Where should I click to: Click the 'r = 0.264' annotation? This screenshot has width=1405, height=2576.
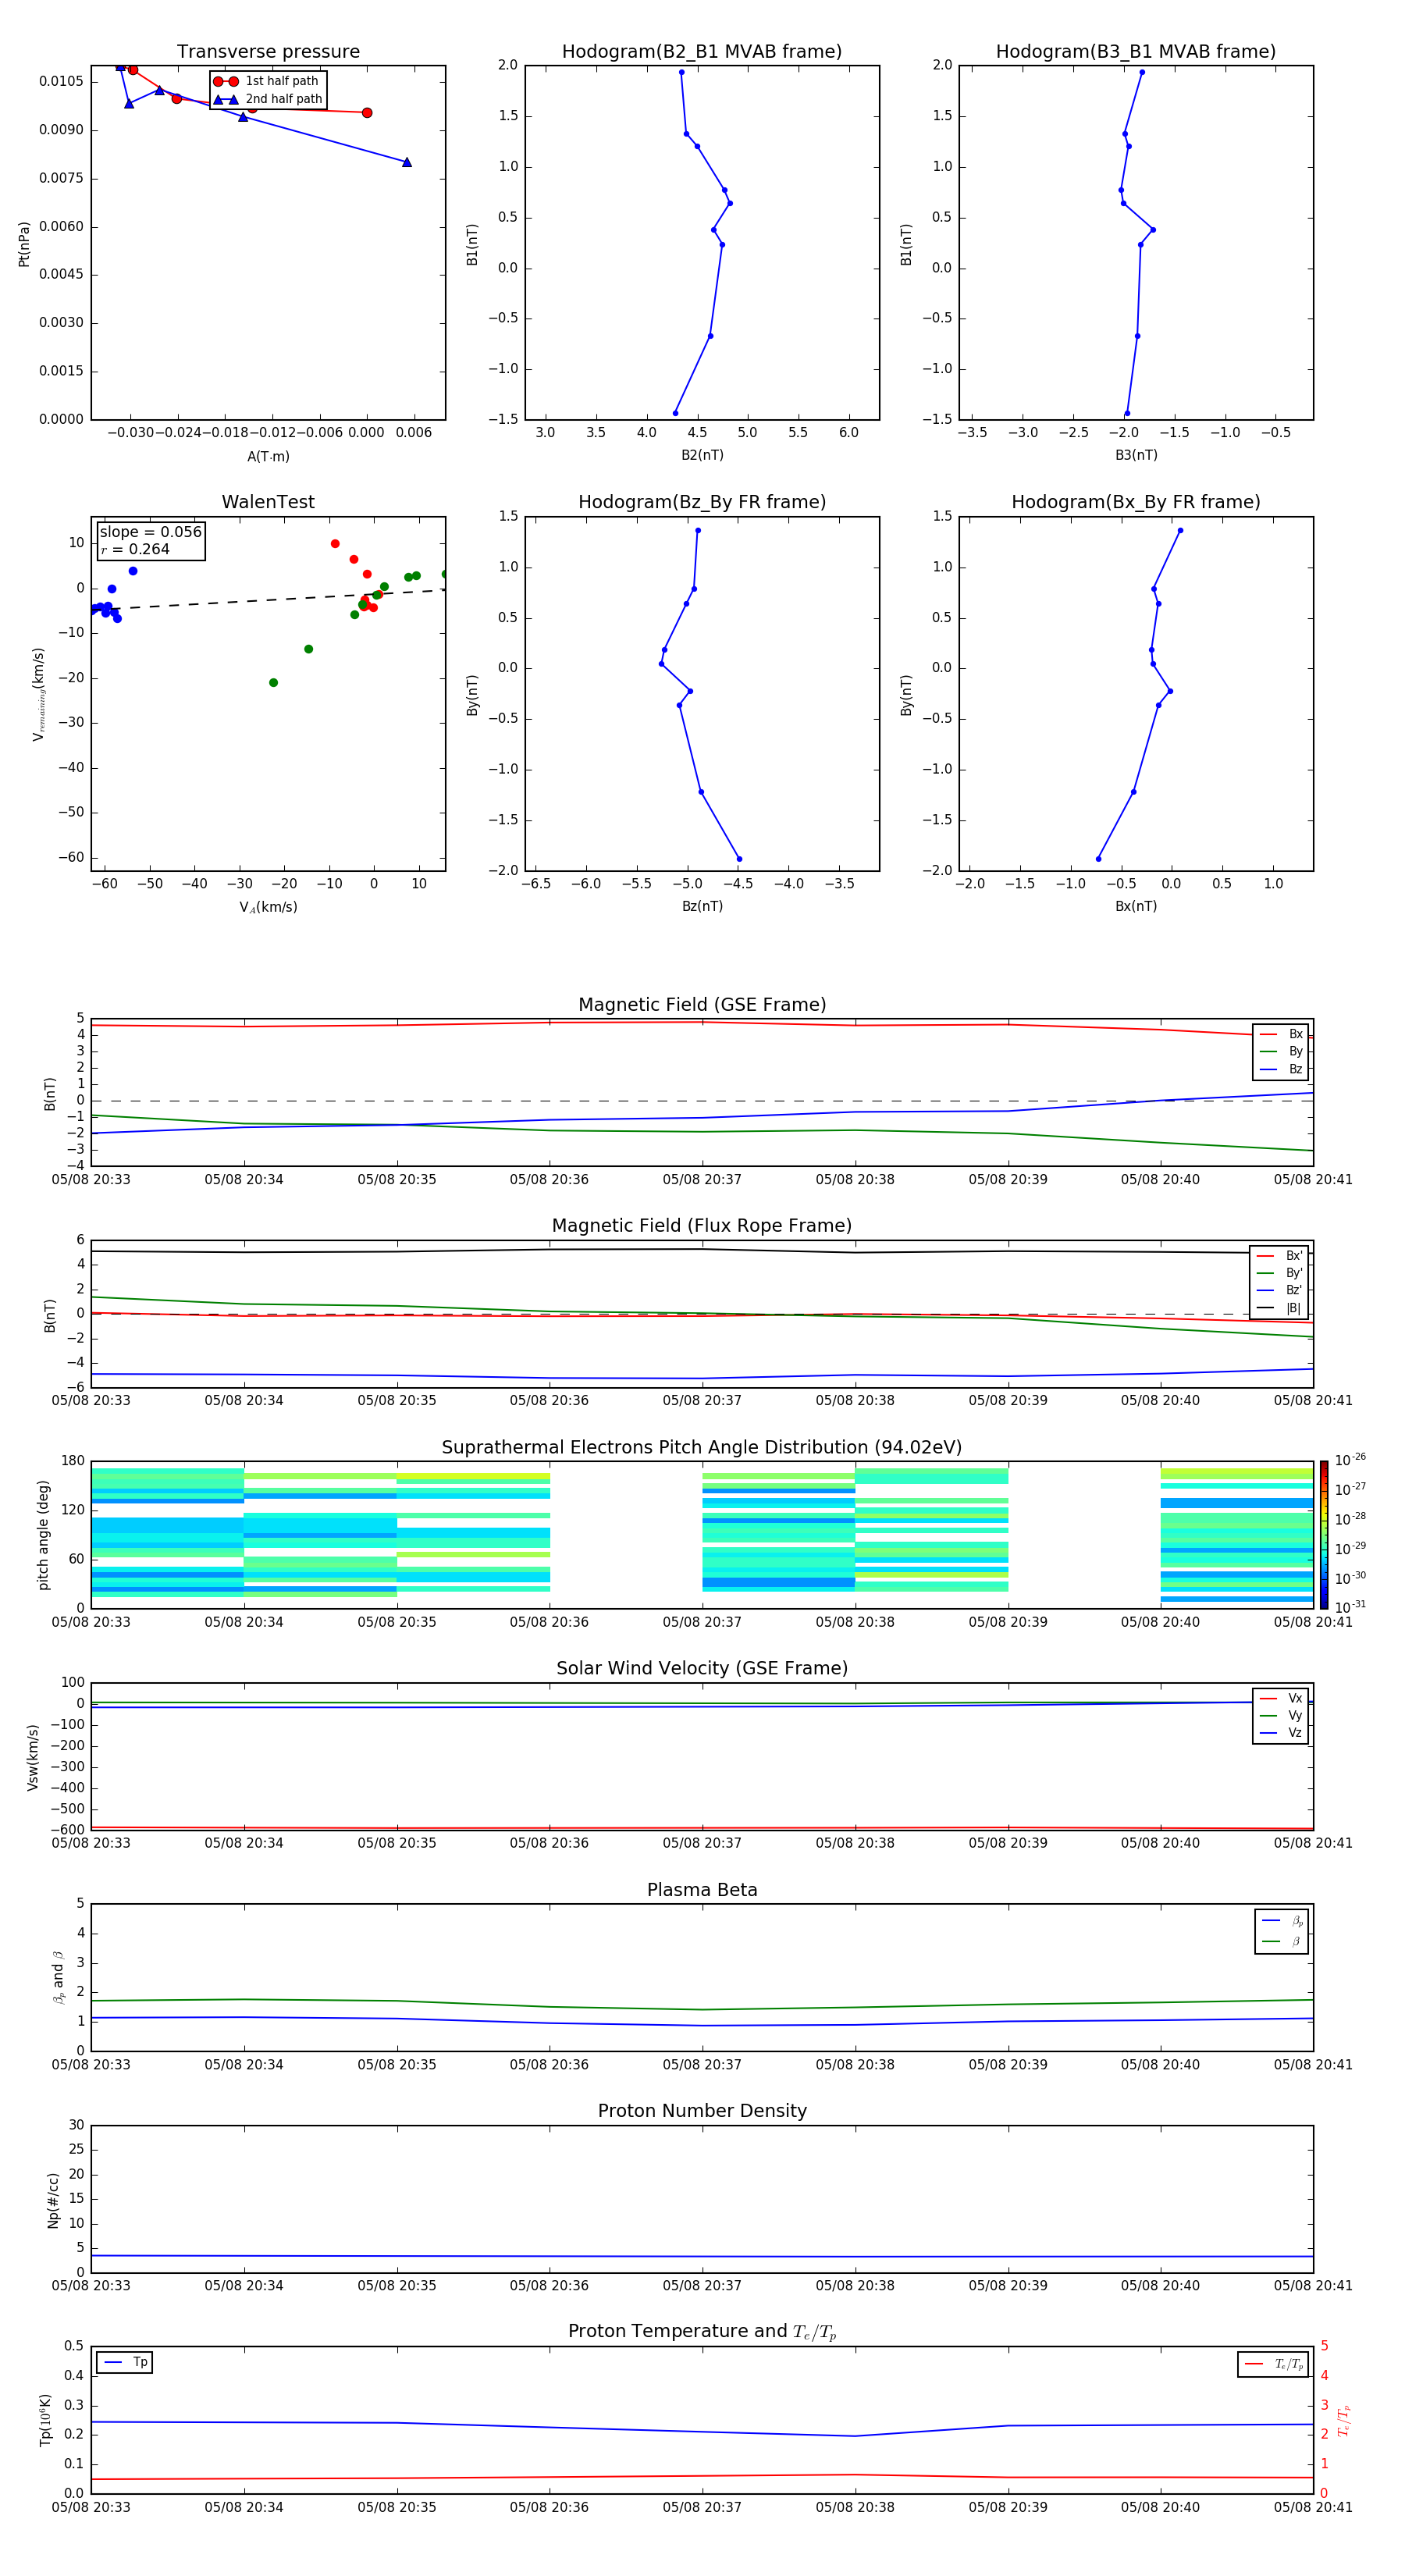[135, 549]
